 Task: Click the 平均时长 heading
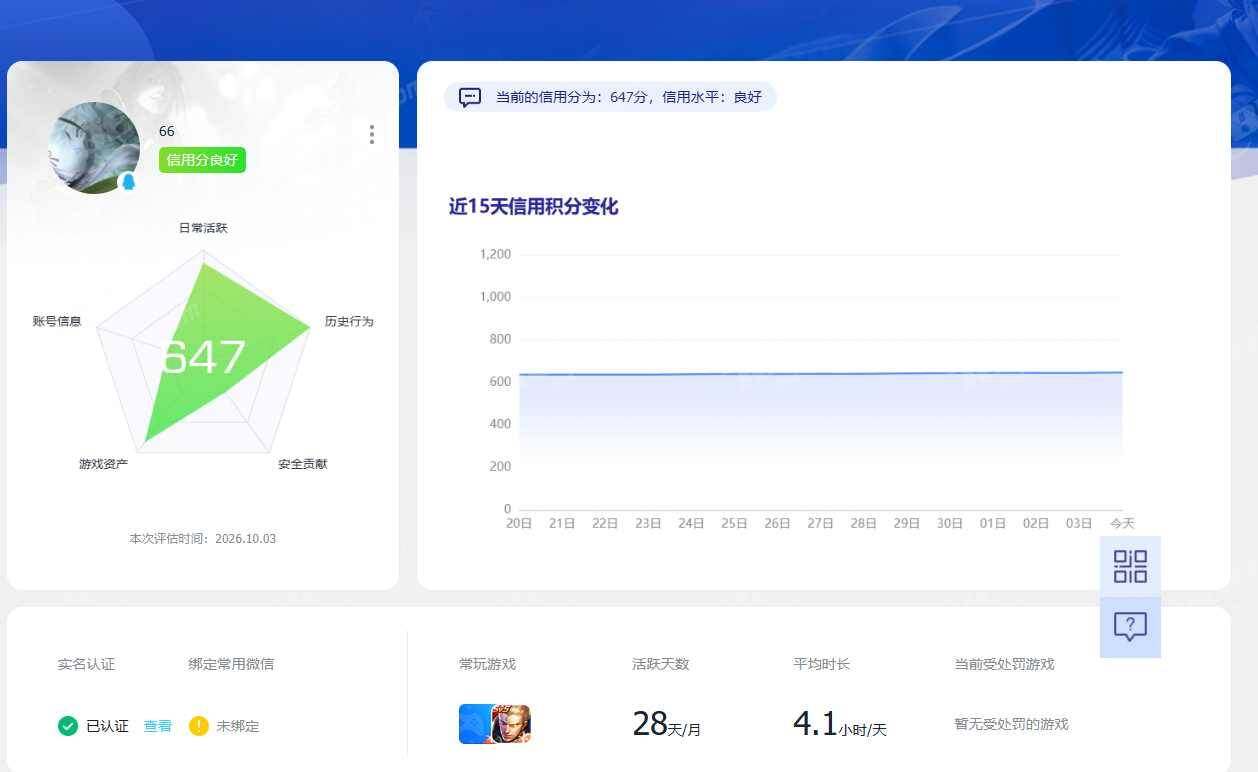[x=822, y=664]
